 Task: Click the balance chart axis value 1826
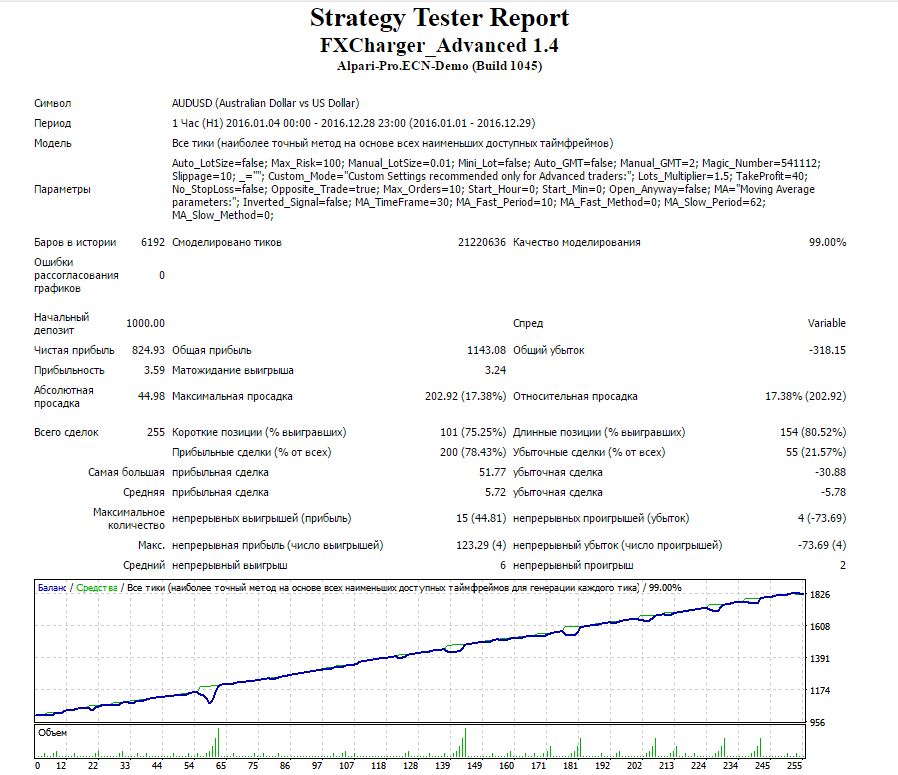[820, 595]
